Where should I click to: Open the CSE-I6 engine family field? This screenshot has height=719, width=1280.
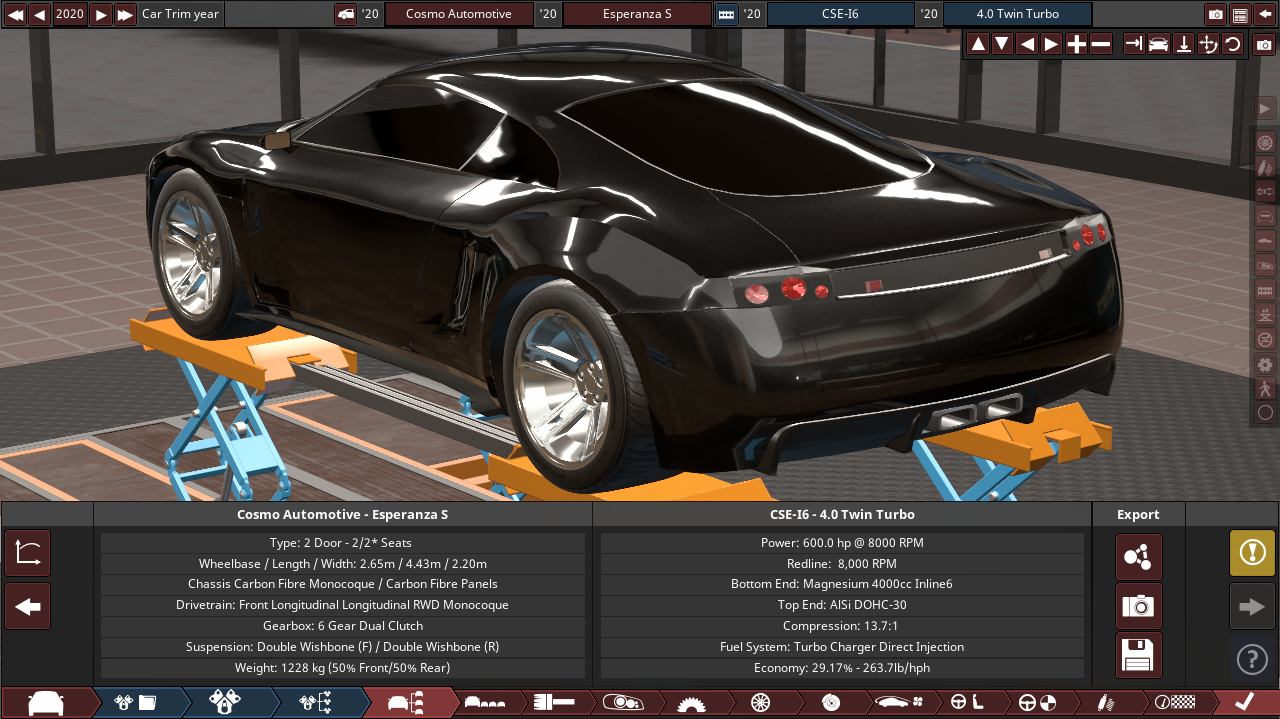[x=840, y=14]
